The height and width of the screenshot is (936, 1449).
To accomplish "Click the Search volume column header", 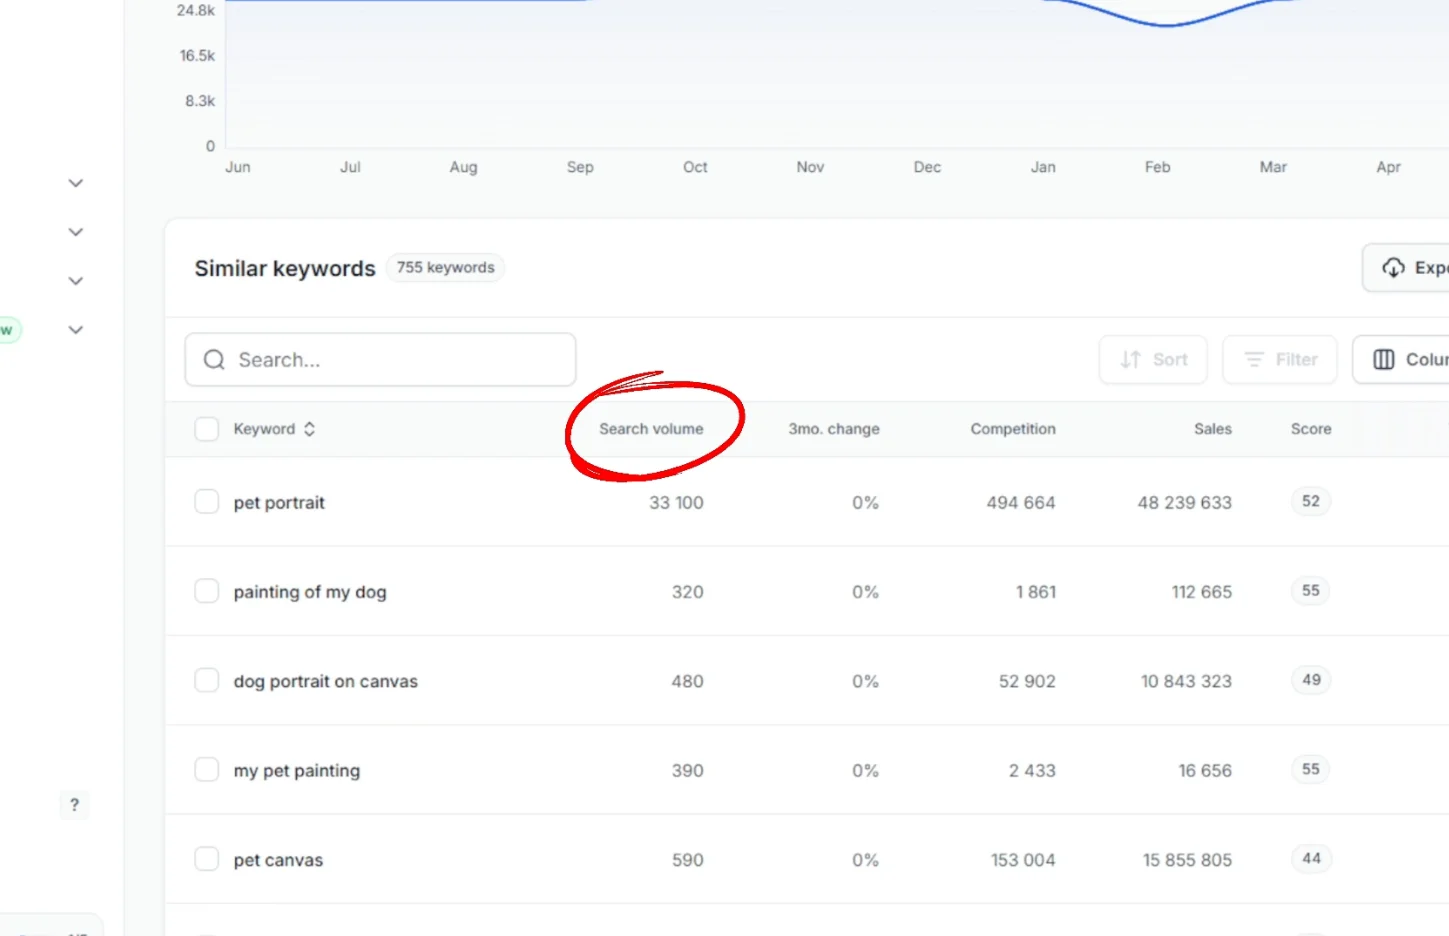I will [651, 429].
